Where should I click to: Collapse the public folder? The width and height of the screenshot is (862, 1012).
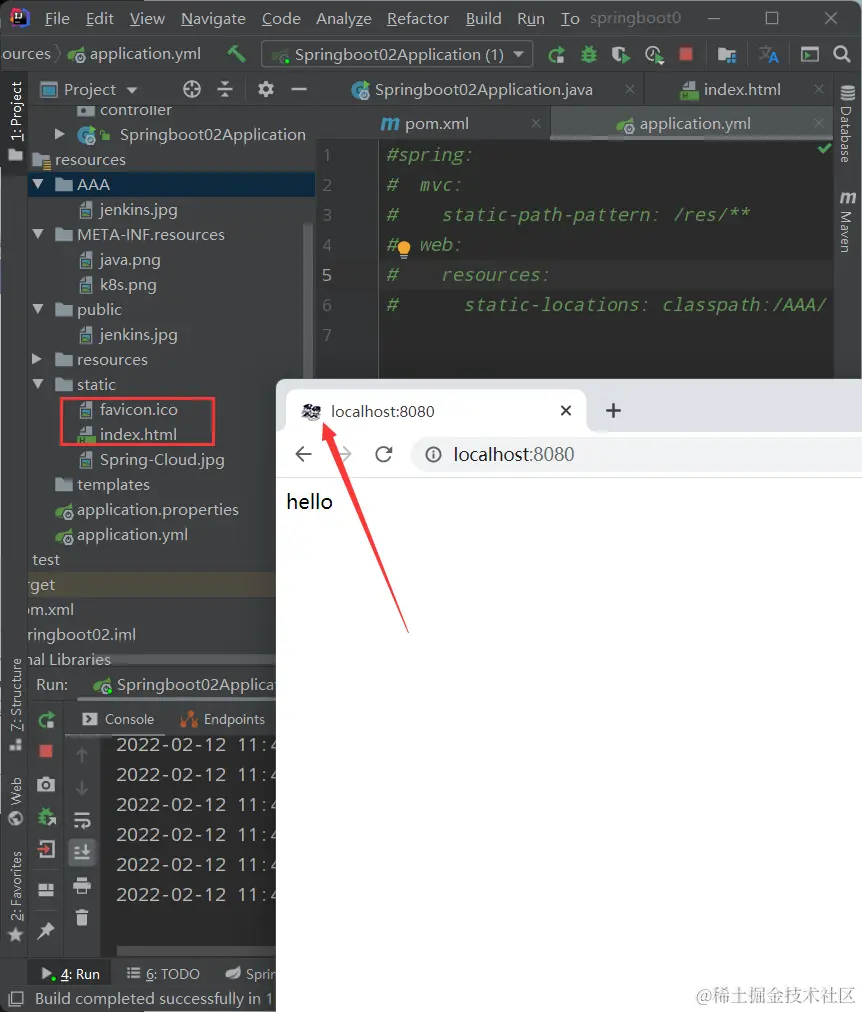tap(38, 309)
